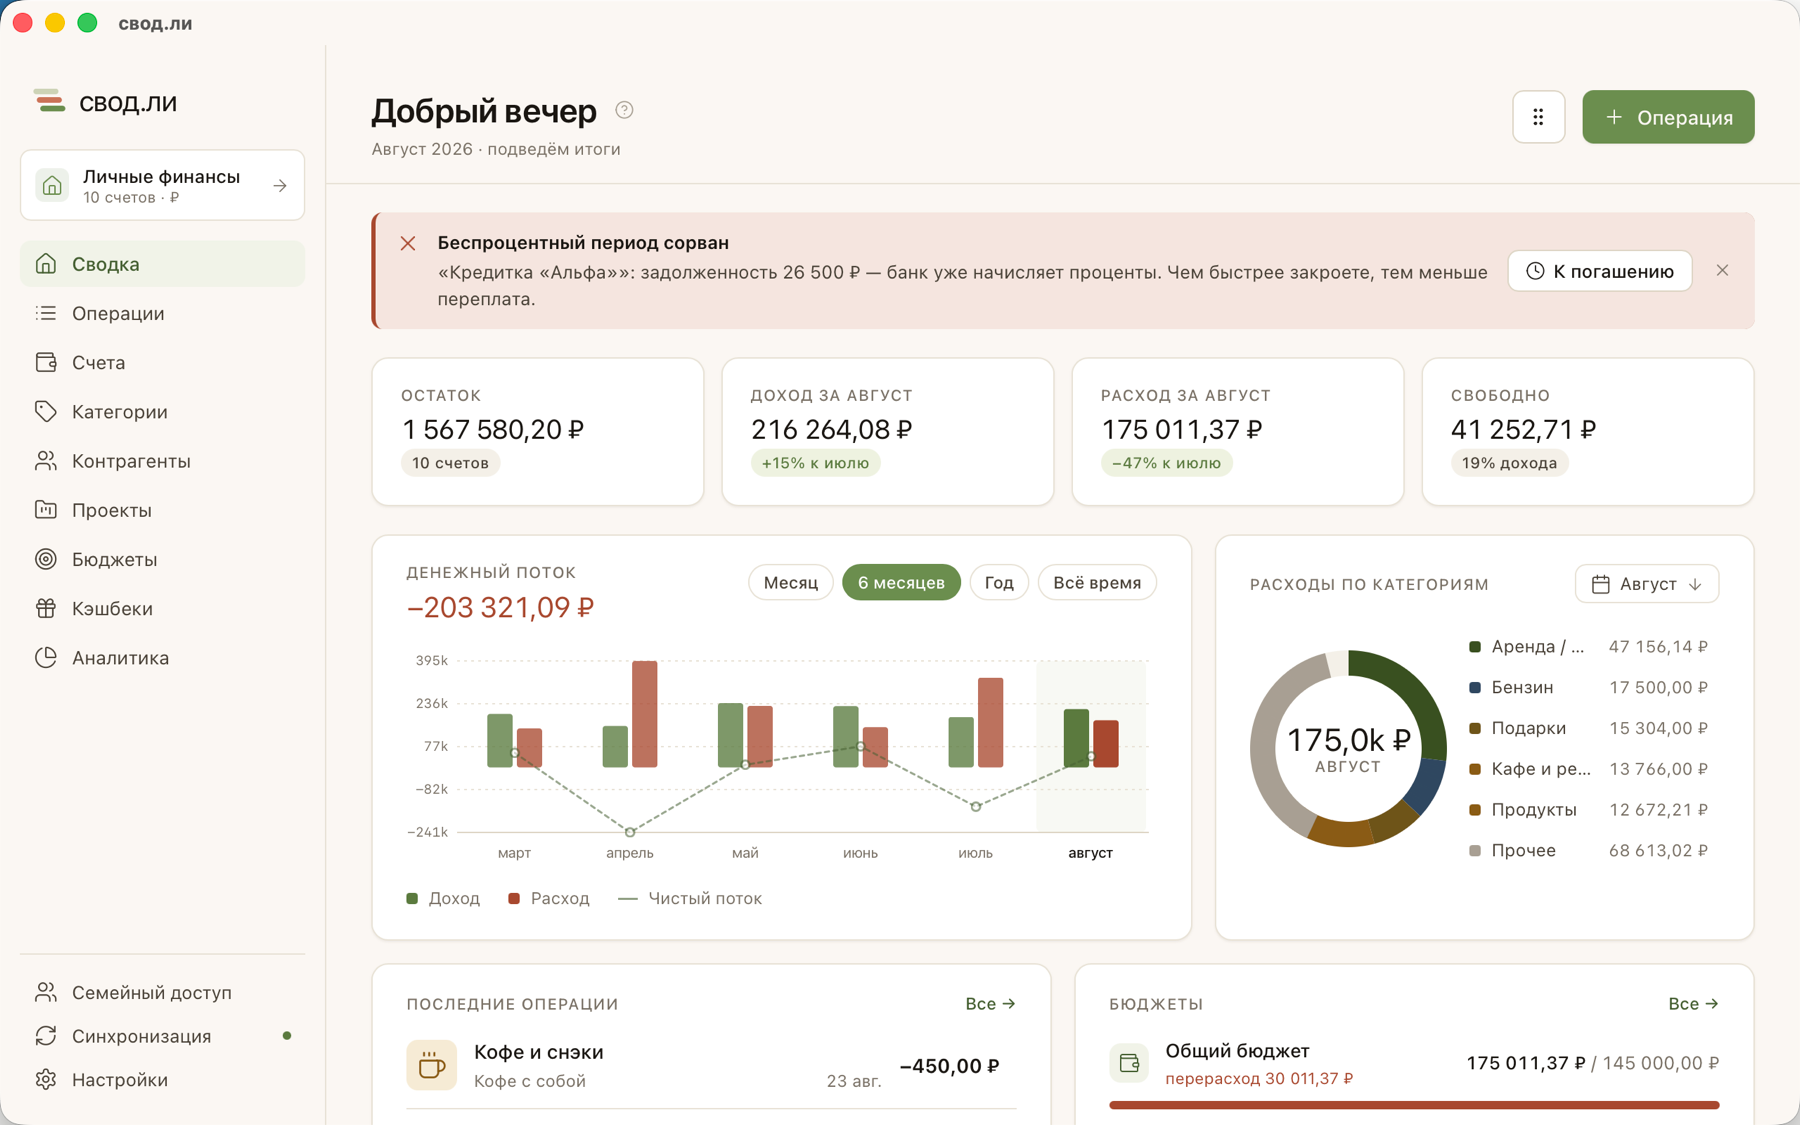
Task: Open the grid layout options button
Action: pyautogui.click(x=1538, y=117)
